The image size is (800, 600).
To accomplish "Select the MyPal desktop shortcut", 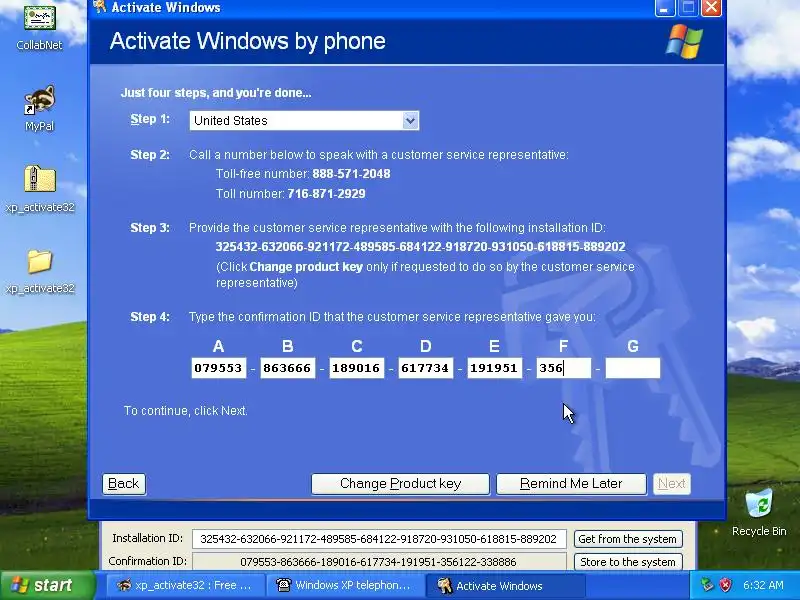I will [x=39, y=108].
